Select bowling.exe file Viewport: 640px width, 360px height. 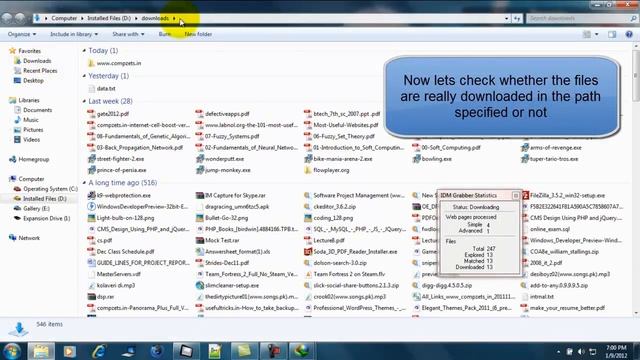[x=432, y=159]
